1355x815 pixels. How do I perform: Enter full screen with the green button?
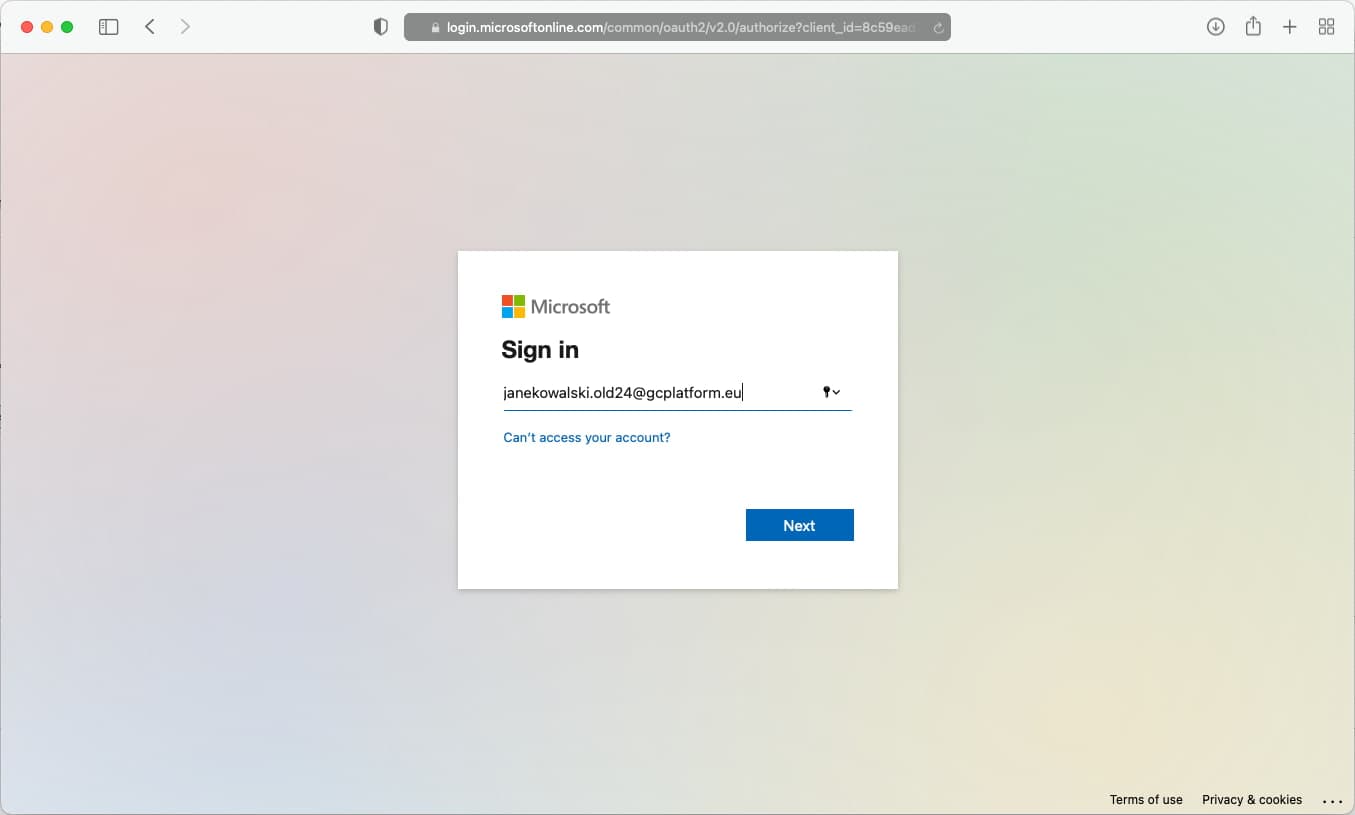(x=67, y=27)
